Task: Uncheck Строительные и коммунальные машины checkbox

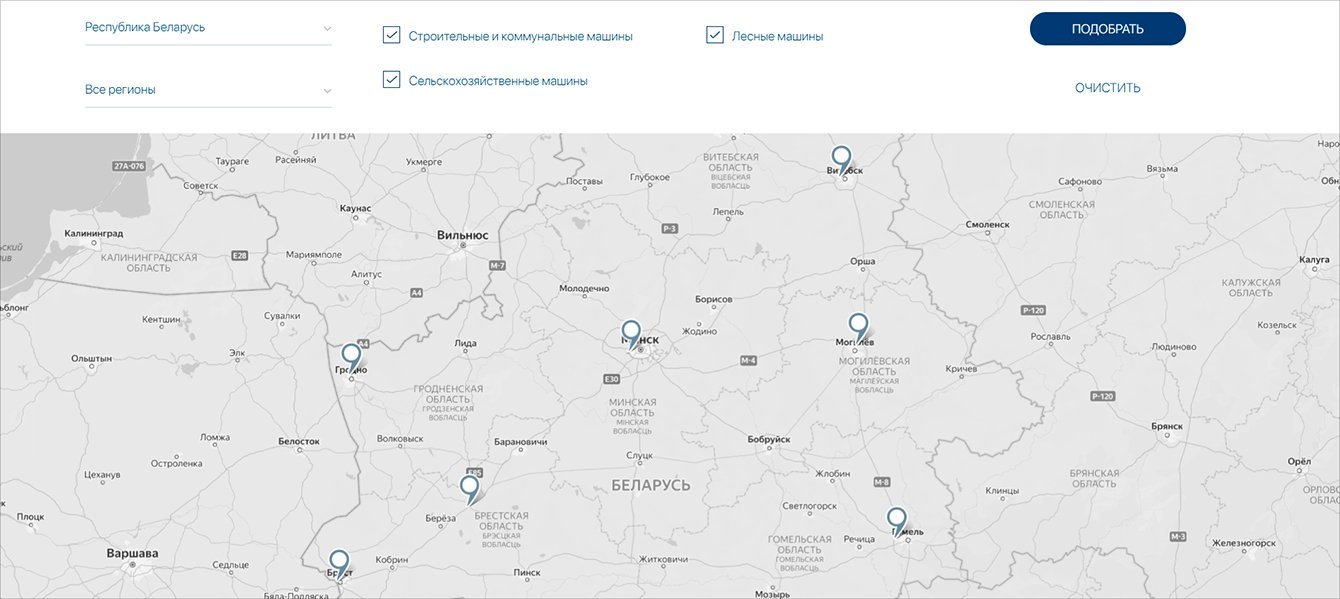Action: click(x=391, y=35)
